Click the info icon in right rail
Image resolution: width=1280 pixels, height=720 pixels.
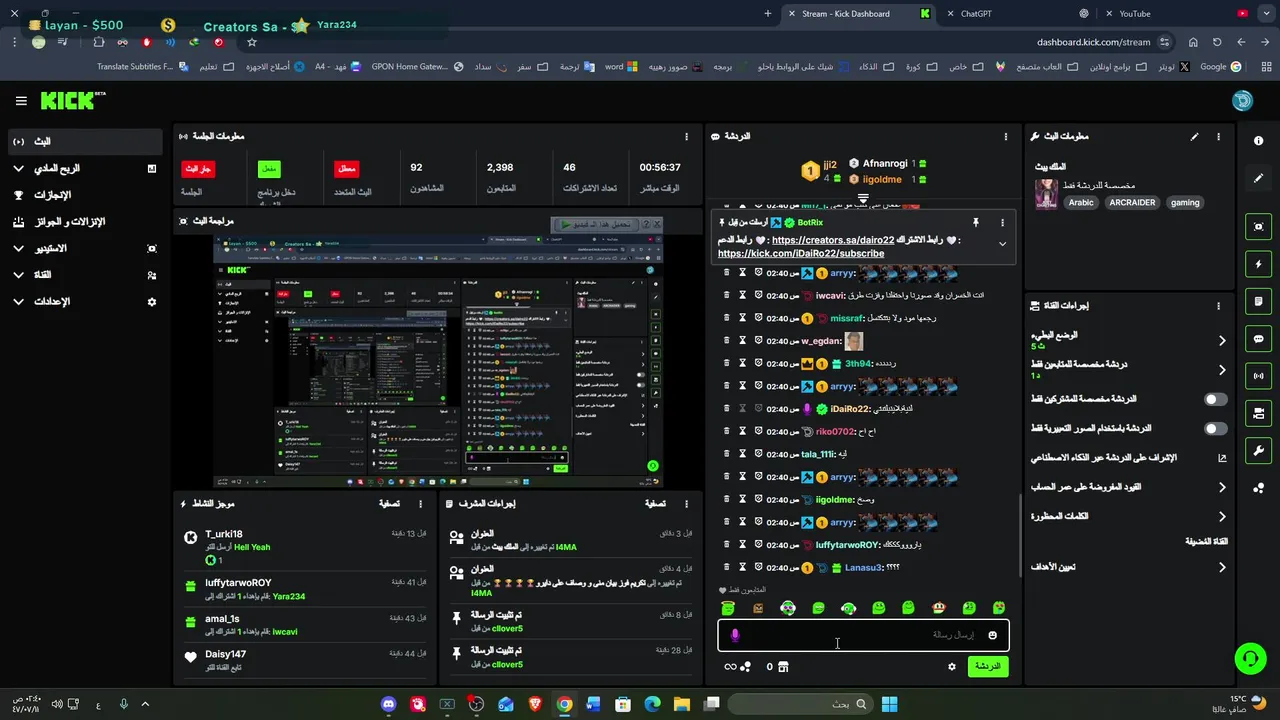pyautogui.click(x=1258, y=141)
